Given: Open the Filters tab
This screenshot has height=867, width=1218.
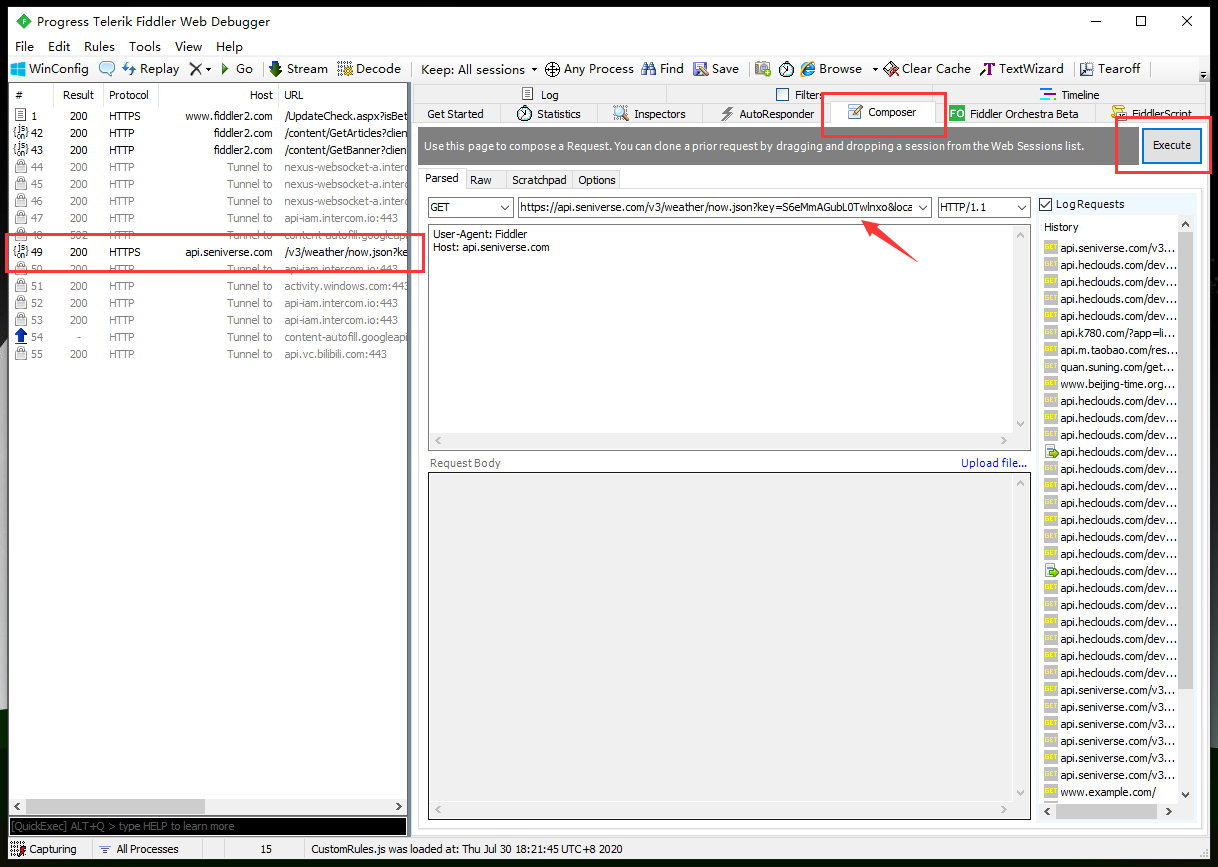Looking at the screenshot, I should tap(800, 95).
